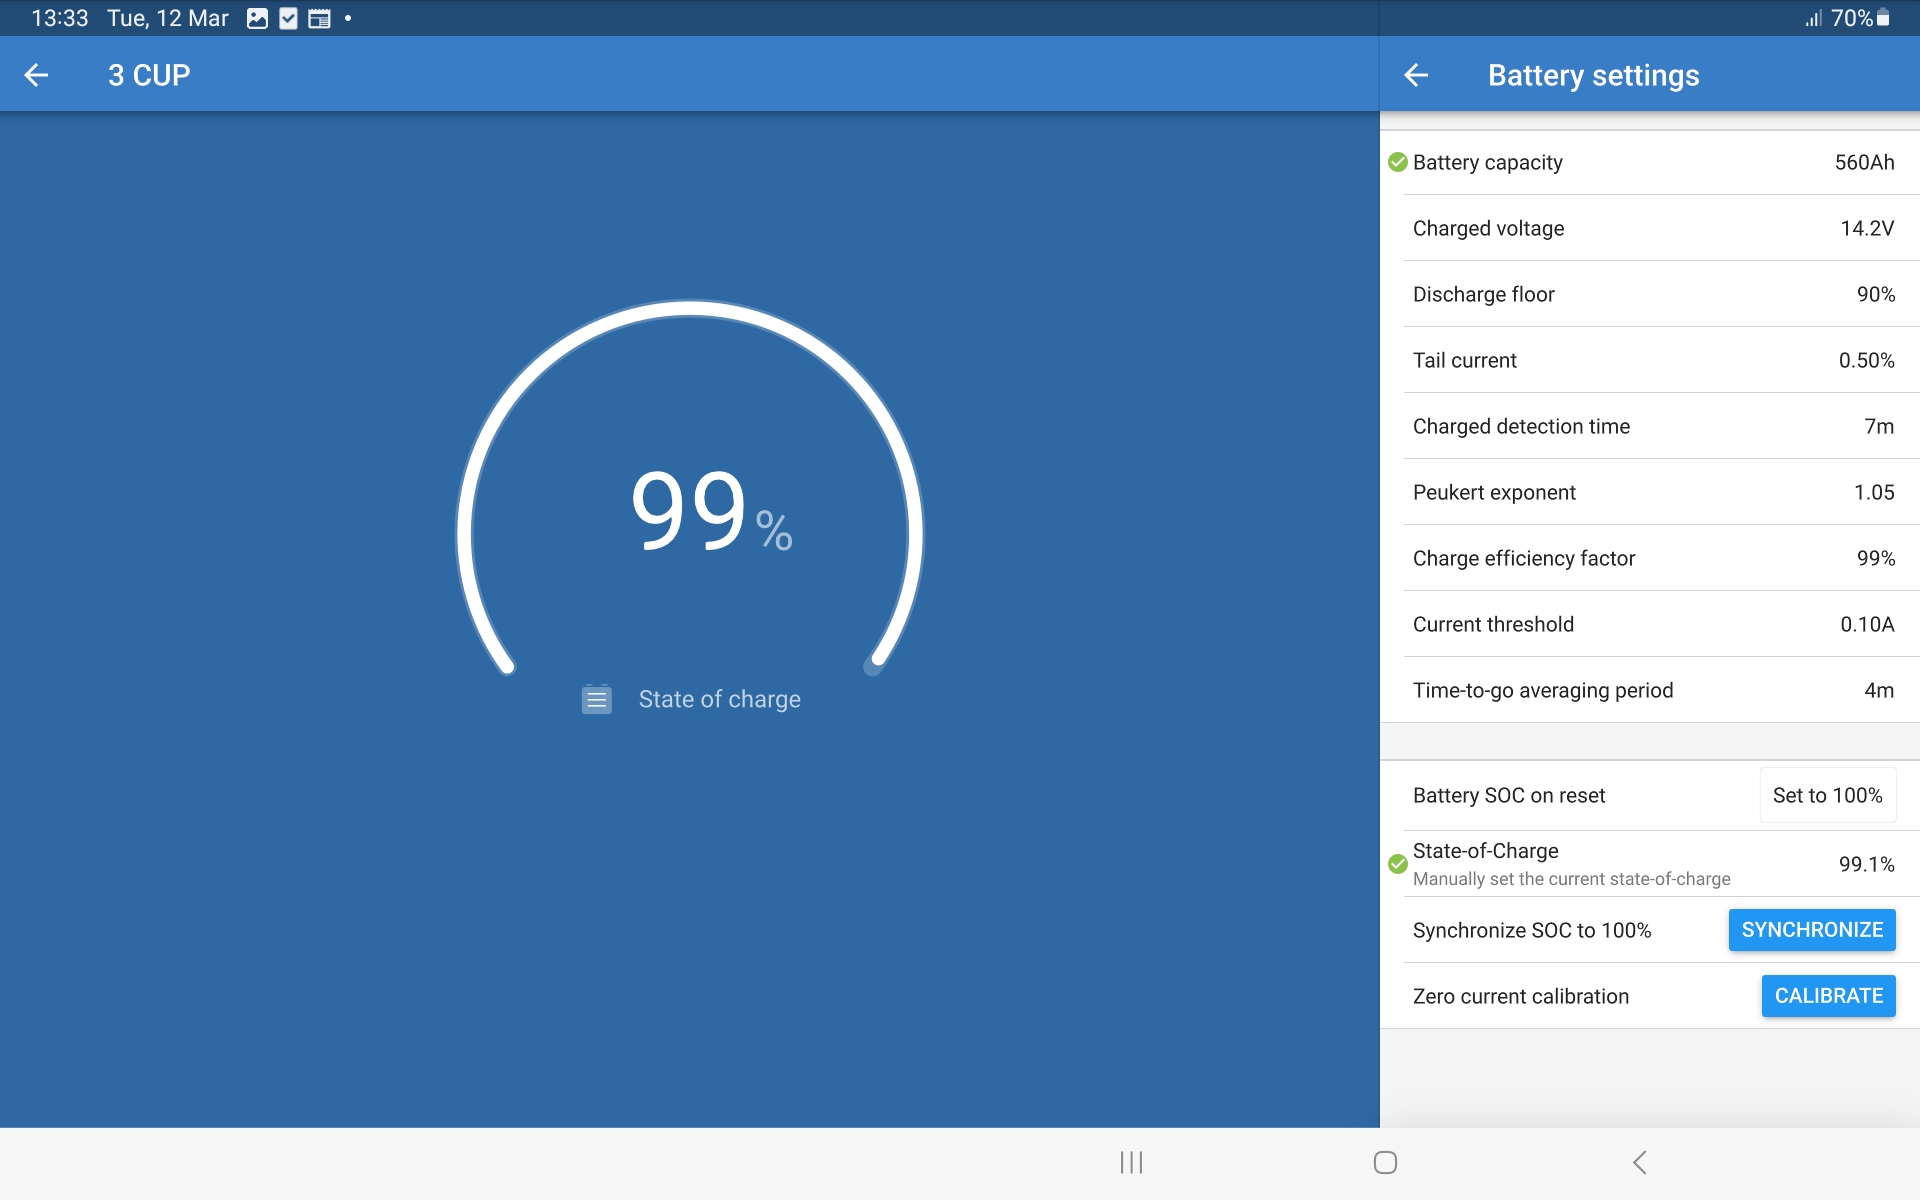Tap the State of charge list icon
The height and width of the screenshot is (1200, 1920).
597,699
